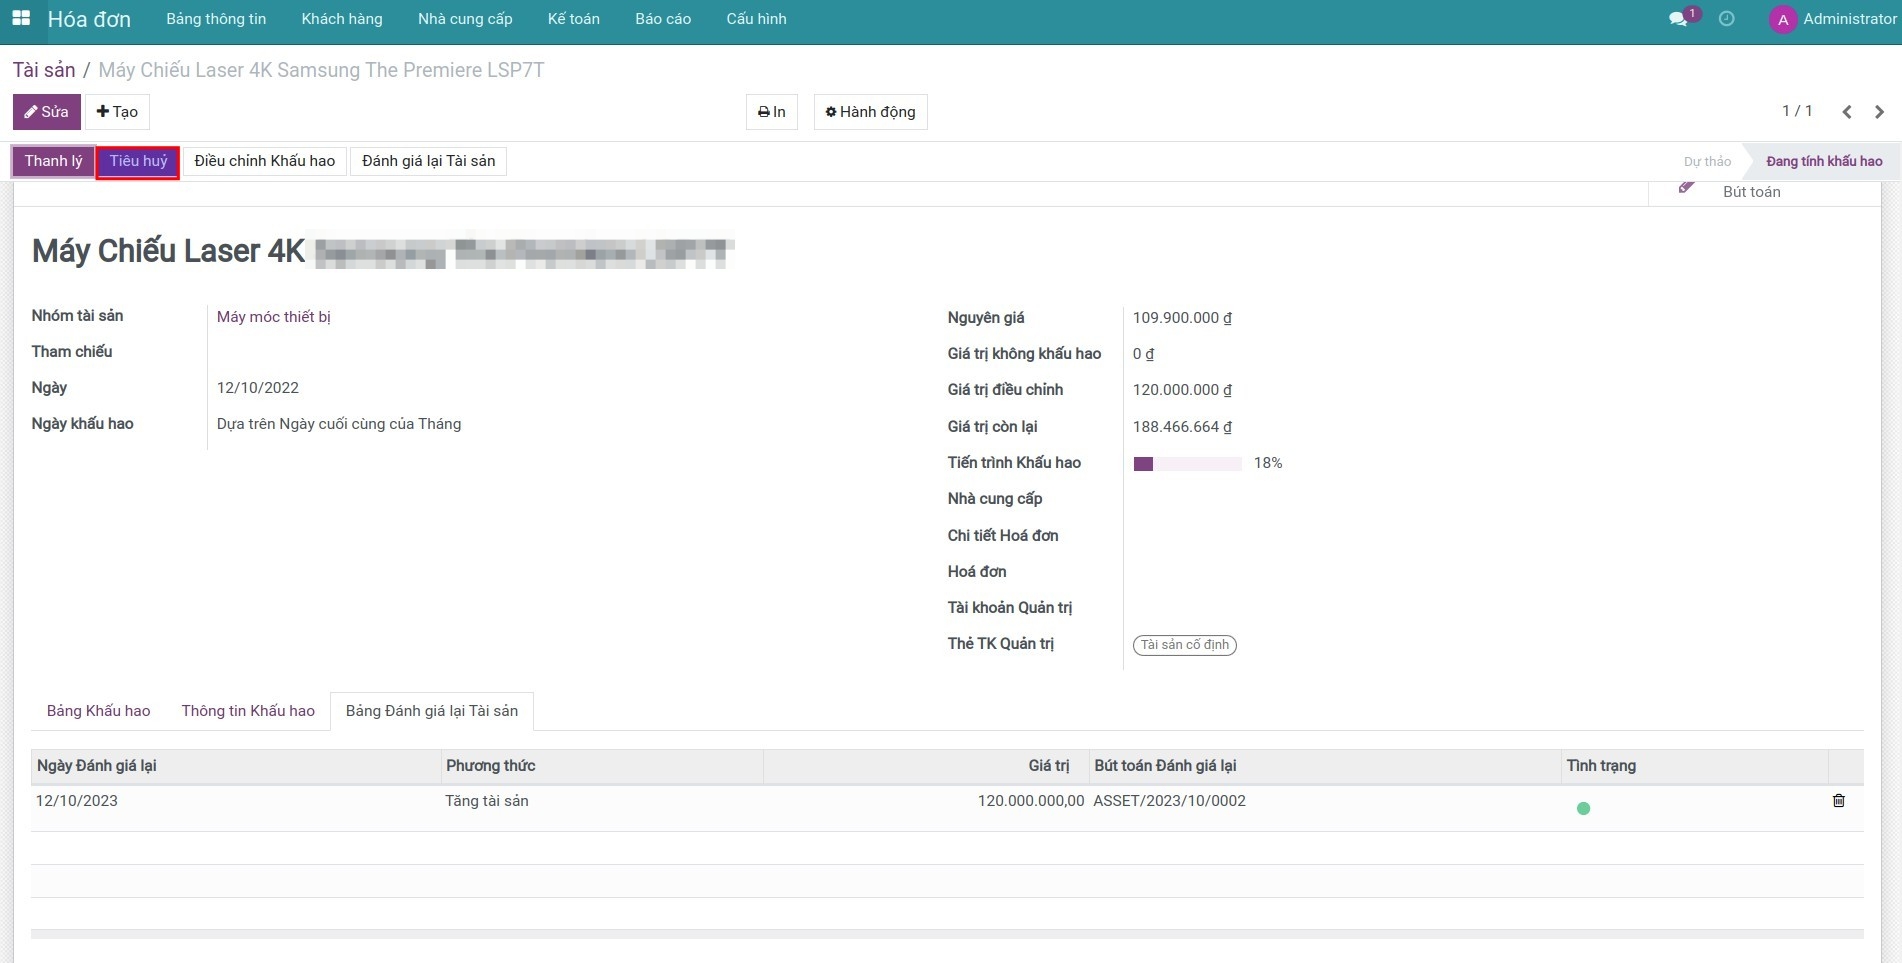The image size is (1902, 963).
Task: Switch to the Bảng Khấu hao tab
Action: point(98,711)
